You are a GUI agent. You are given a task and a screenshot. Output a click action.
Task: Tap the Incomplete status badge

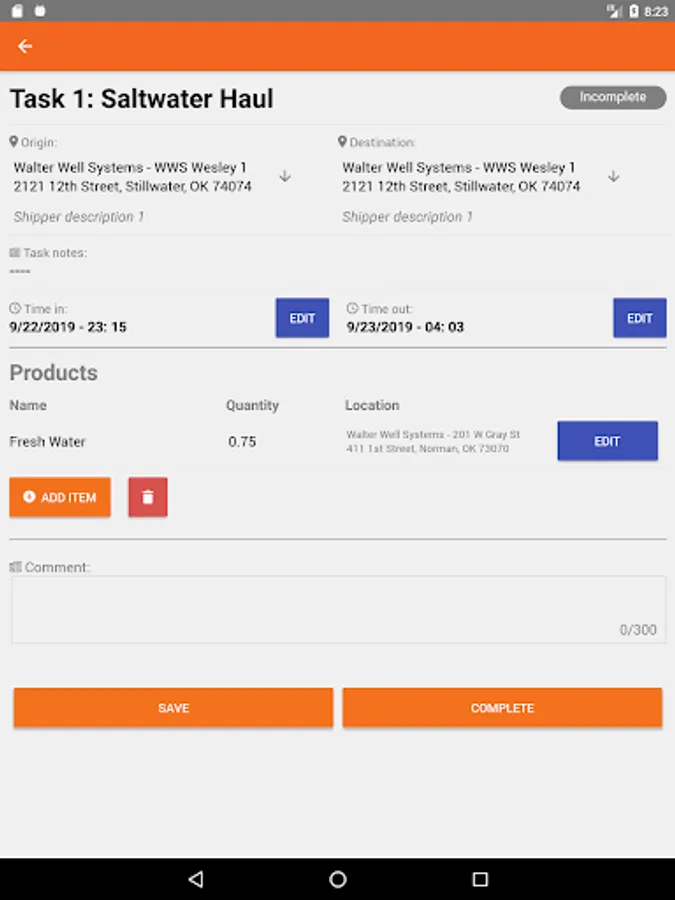point(613,97)
